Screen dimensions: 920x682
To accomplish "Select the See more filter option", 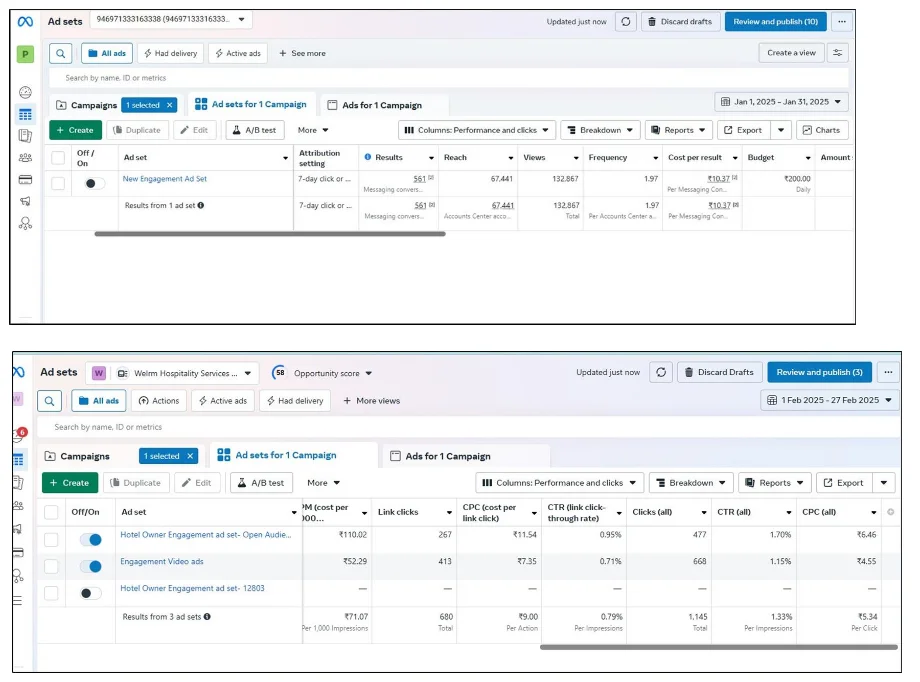I will tap(302, 53).
